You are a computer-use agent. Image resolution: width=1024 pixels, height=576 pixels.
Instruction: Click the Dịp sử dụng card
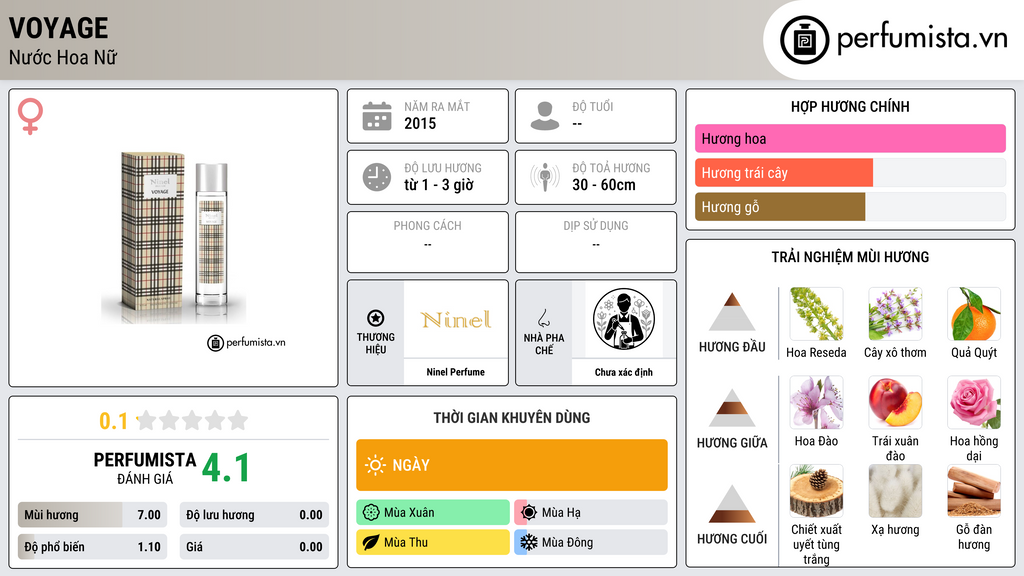click(596, 242)
